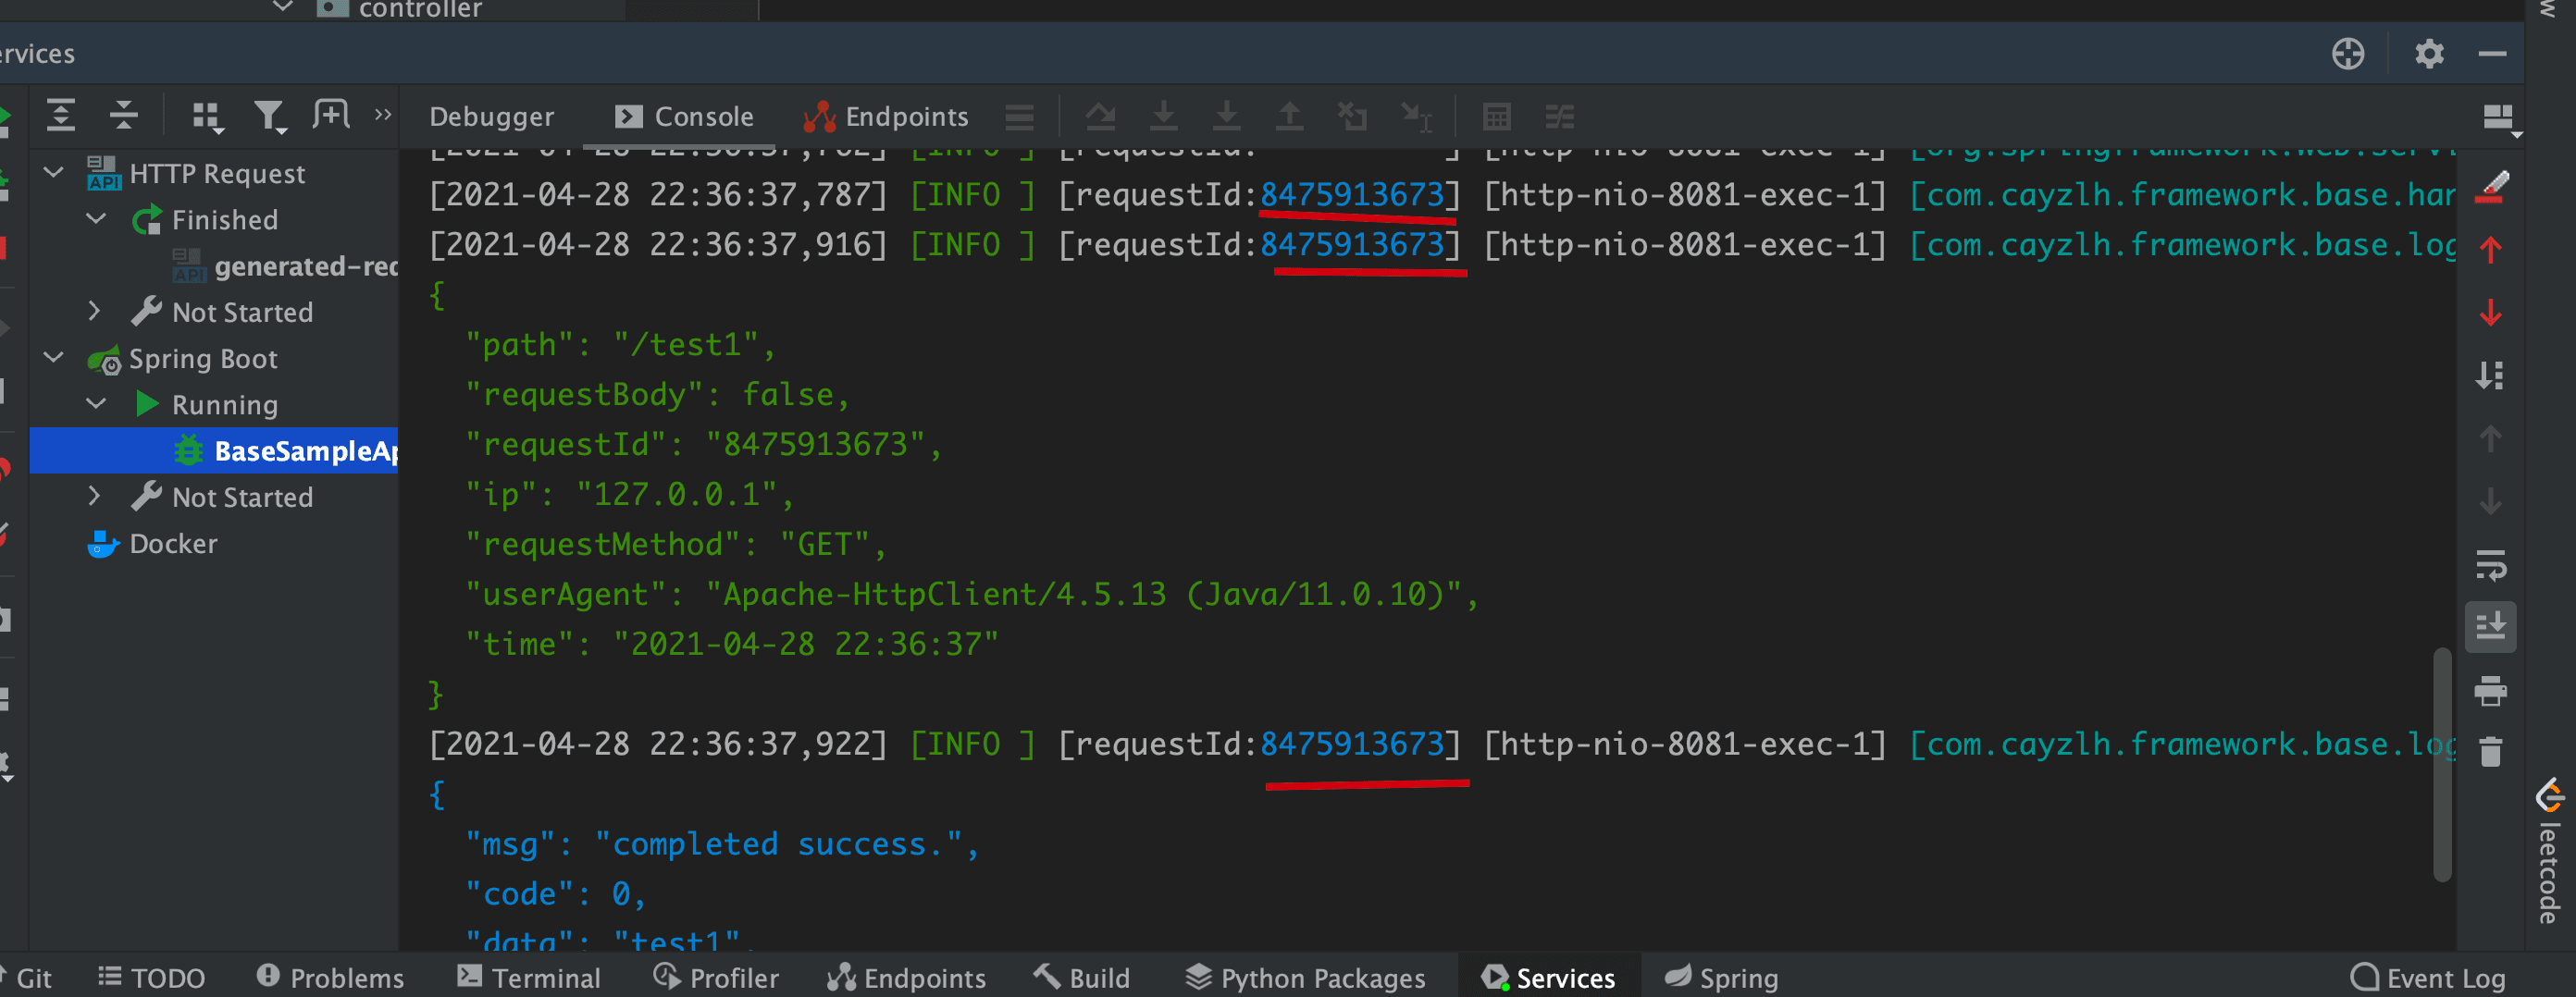Select the BaseSampleAp running application
This screenshot has width=2576, height=997.
214,450
